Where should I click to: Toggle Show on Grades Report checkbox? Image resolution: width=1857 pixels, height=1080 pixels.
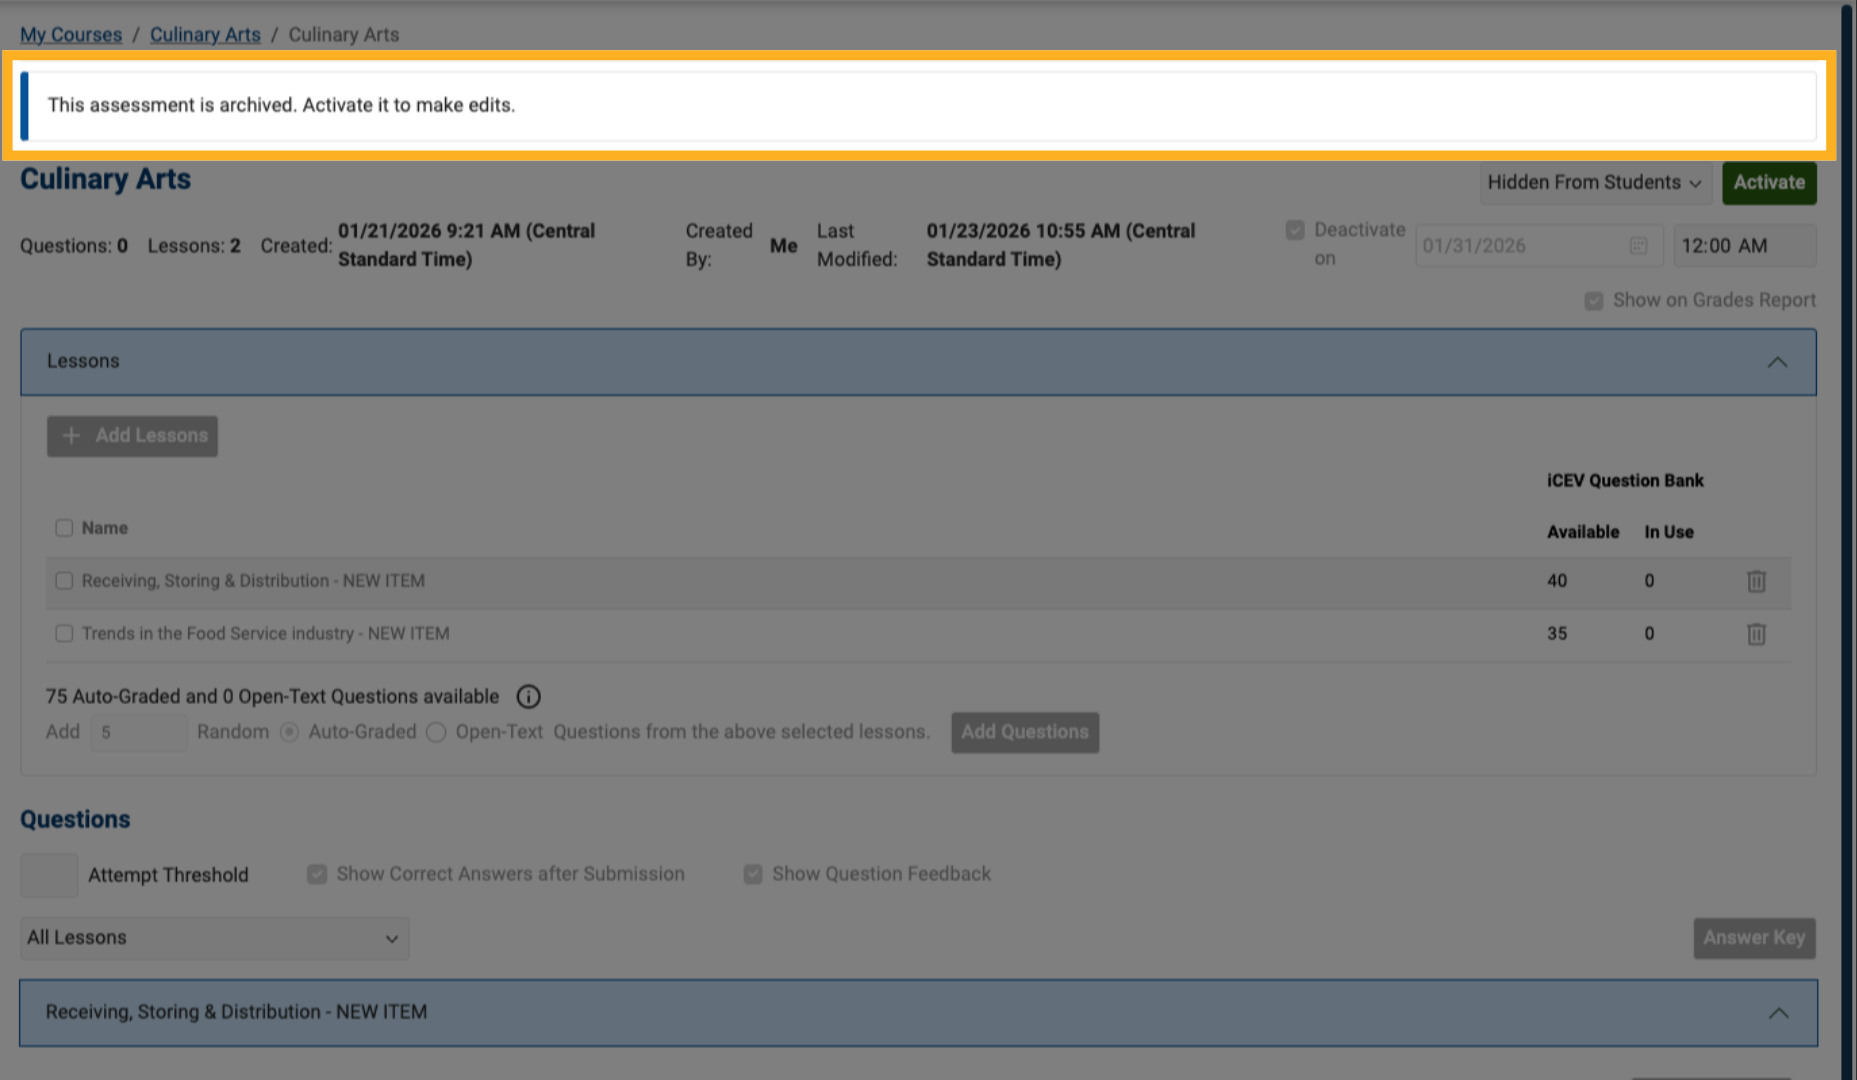[x=1594, y=301]
